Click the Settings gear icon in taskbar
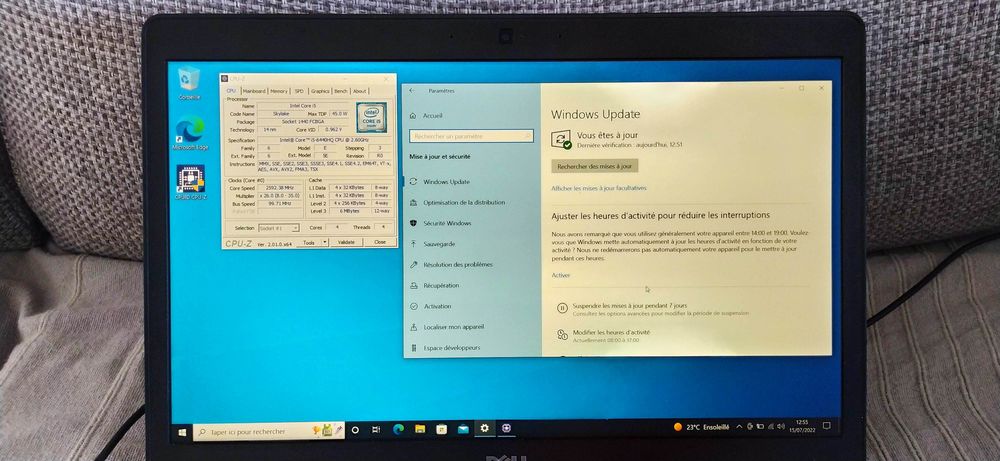Screen dimensions: 1000x461 coord(485,428)
